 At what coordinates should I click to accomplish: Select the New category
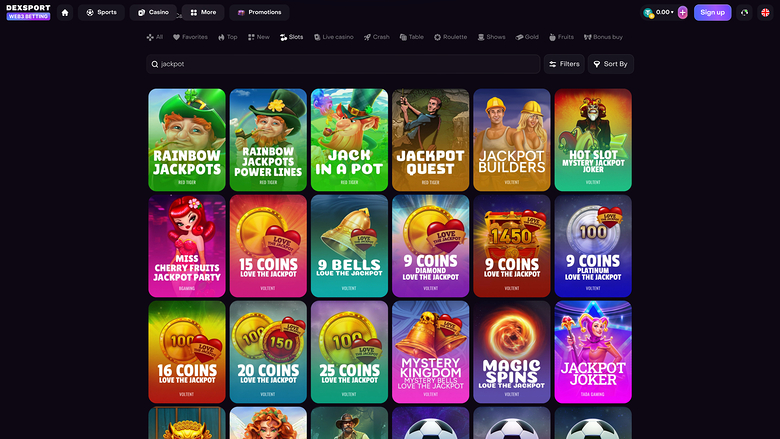[259, 37]
